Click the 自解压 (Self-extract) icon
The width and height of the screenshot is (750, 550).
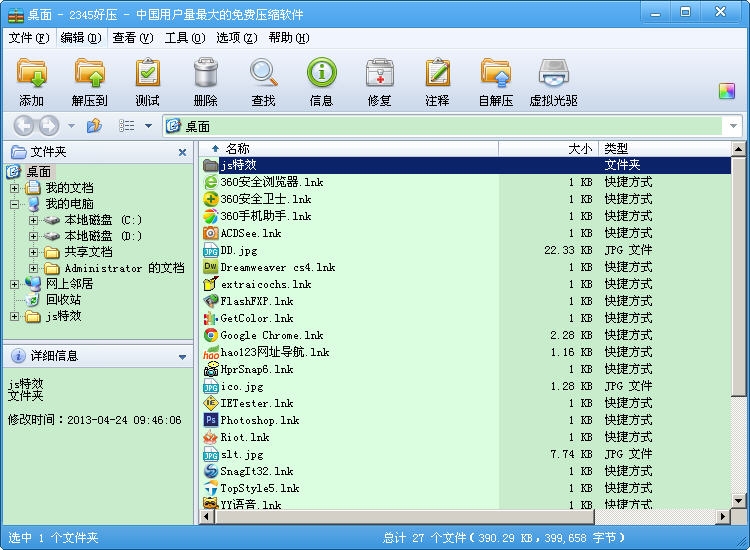click(496, 73)
